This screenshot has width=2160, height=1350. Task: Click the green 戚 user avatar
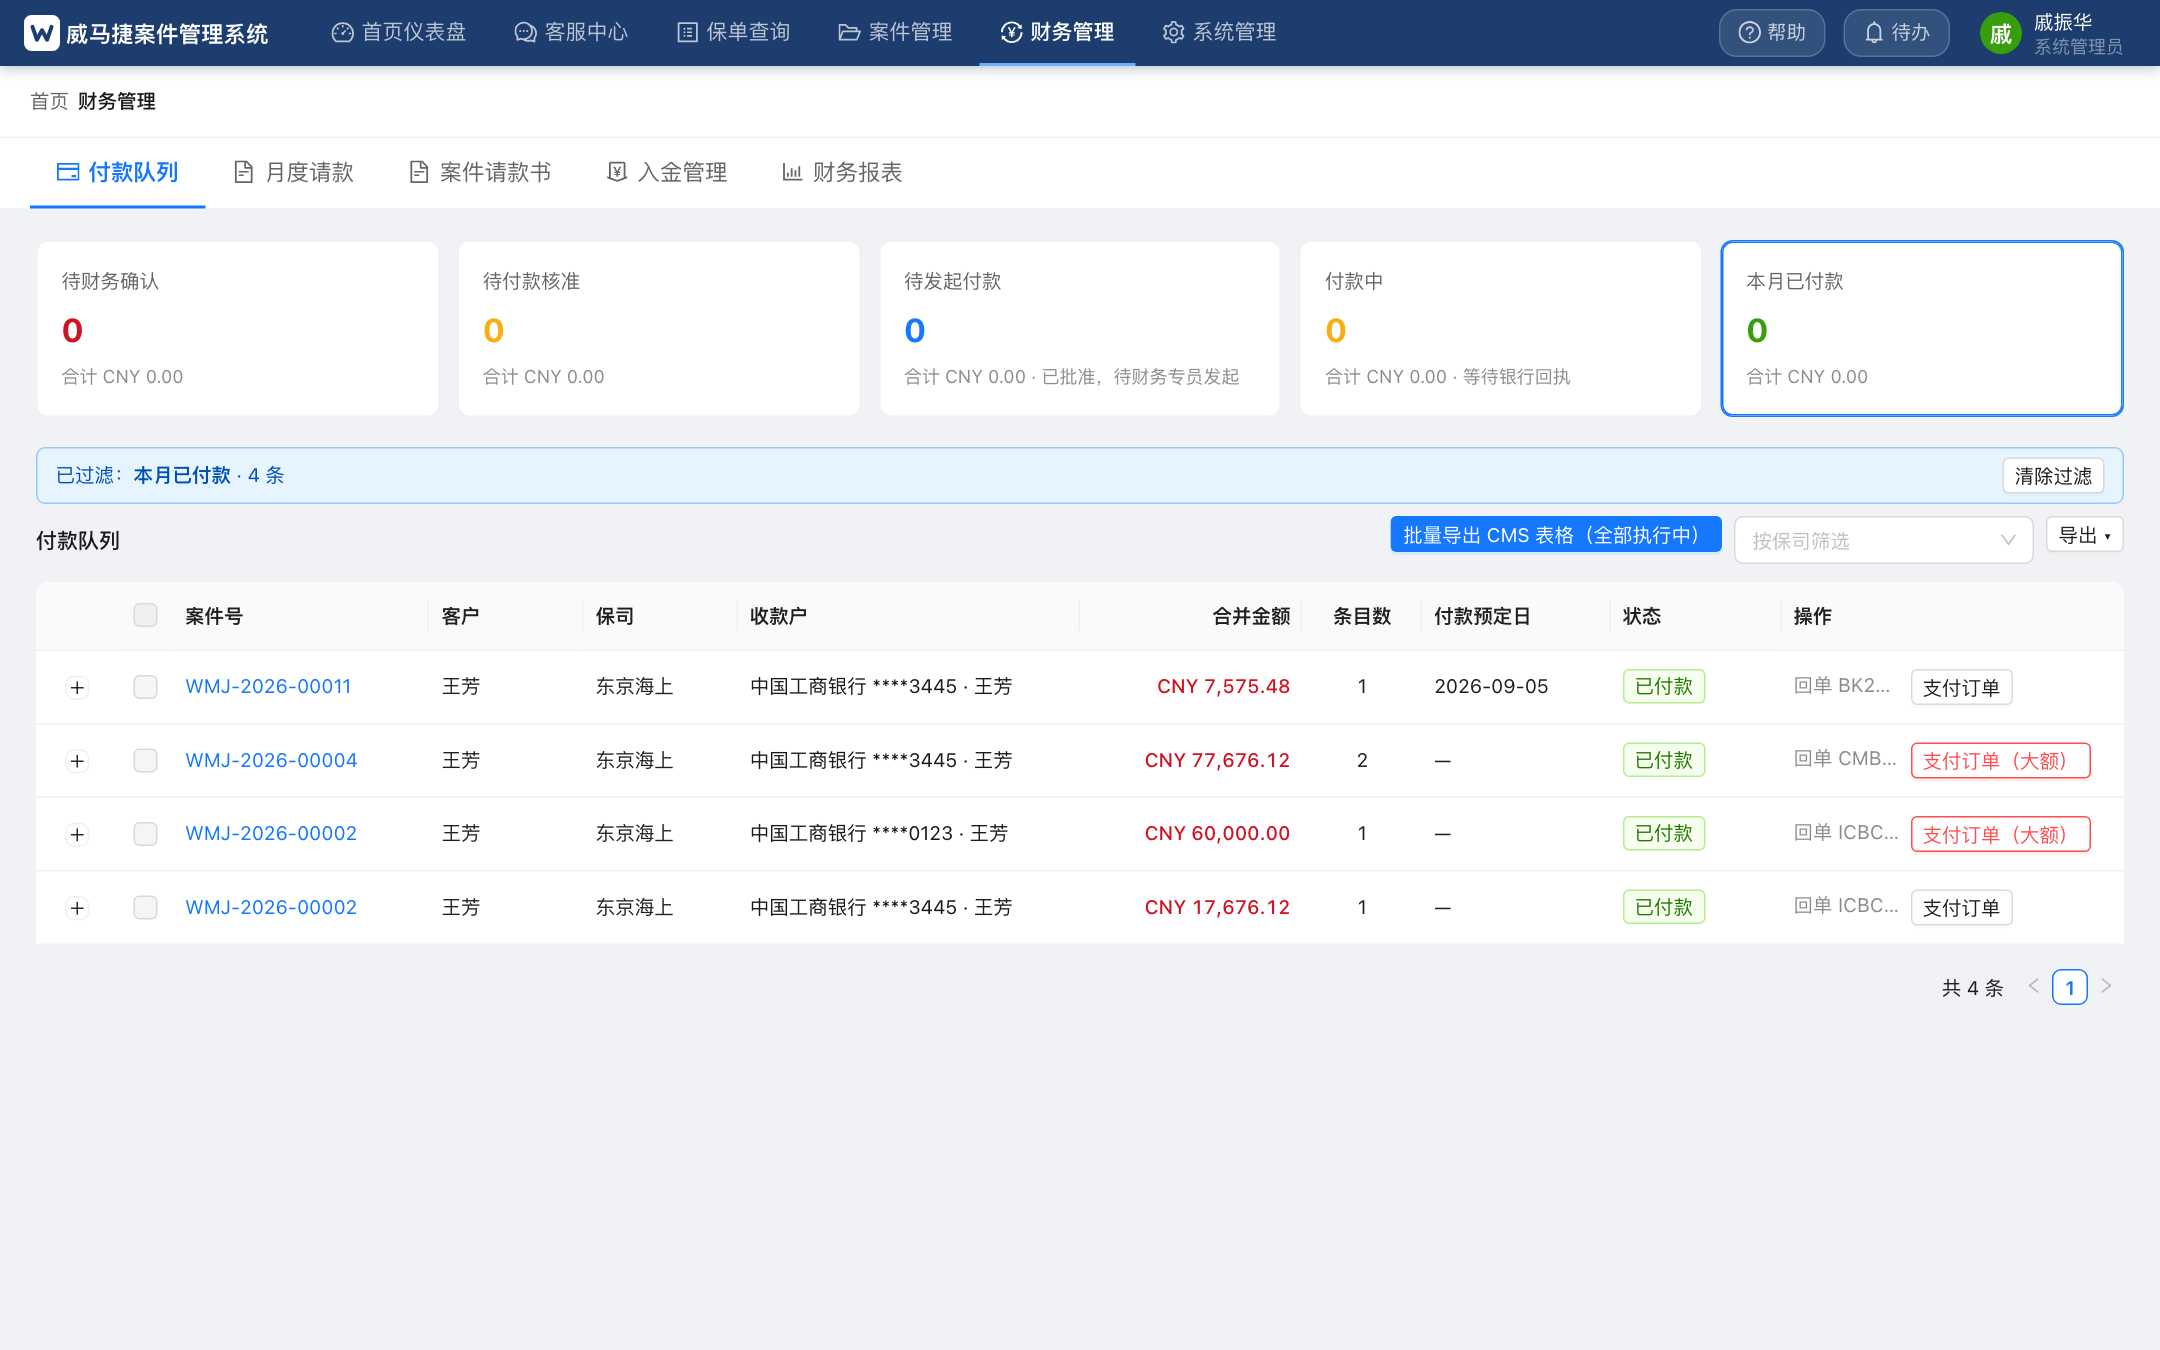click(2000, 34)
